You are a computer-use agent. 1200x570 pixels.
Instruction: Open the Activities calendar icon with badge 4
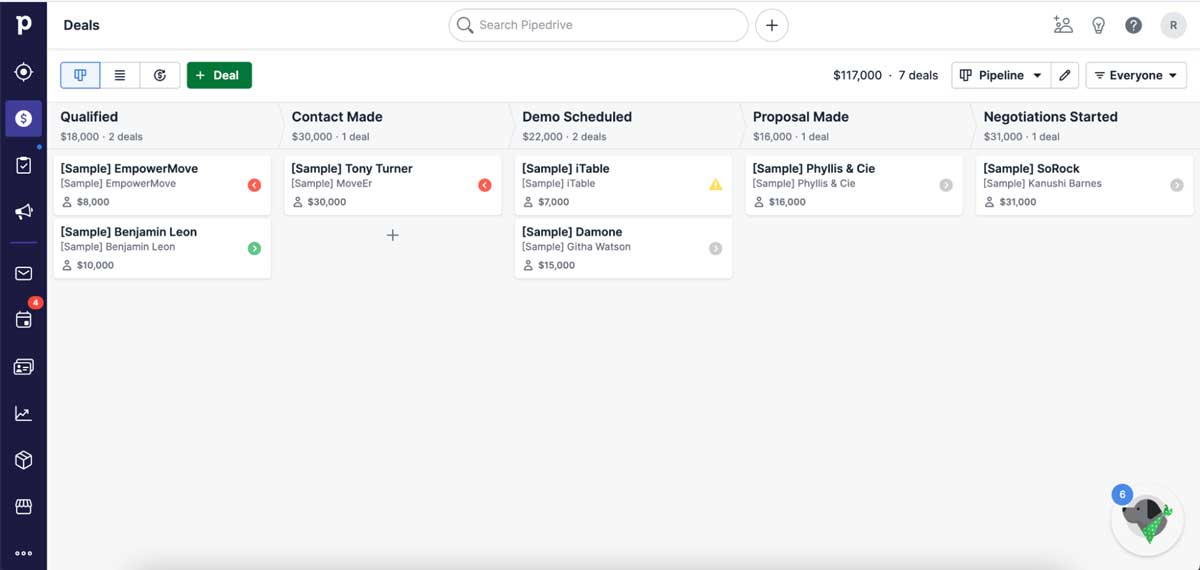[23, 320]
